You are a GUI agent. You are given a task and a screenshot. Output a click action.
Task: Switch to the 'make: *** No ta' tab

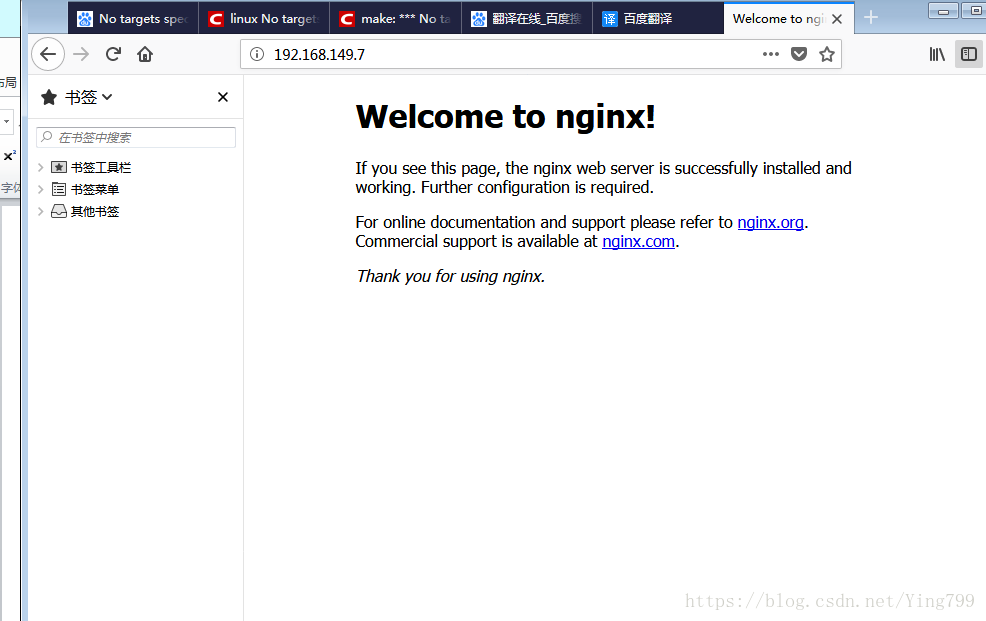(396, 19)
